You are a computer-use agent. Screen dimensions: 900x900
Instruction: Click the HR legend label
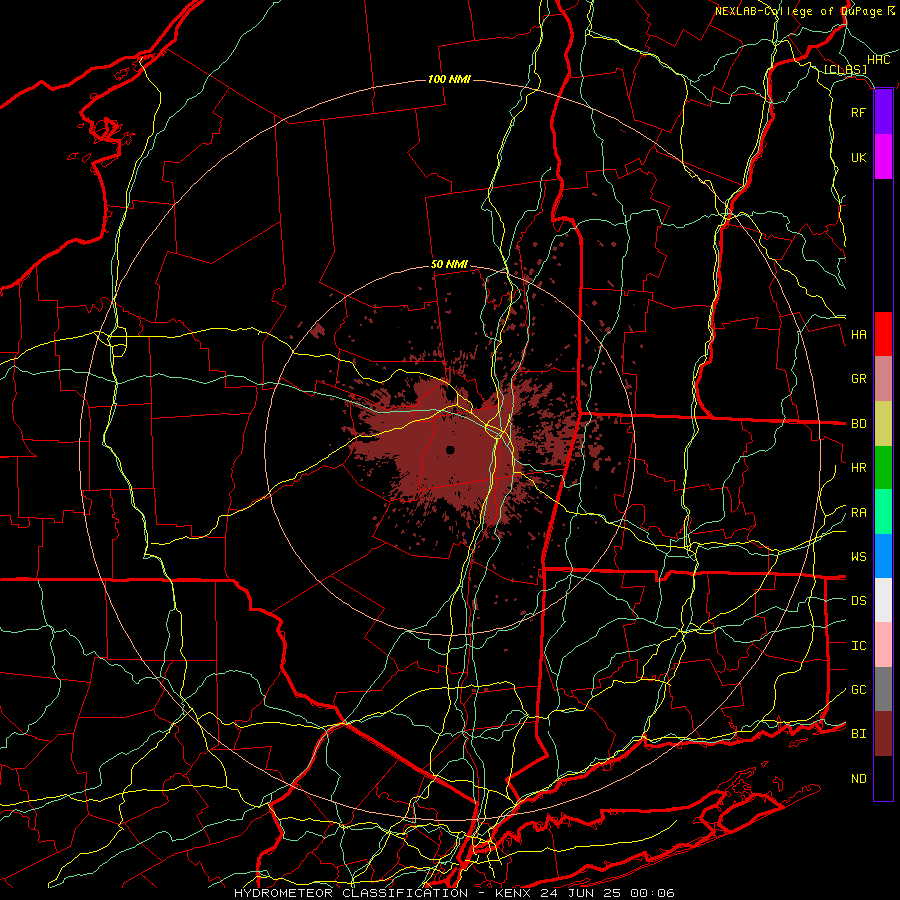coord(858,468)
